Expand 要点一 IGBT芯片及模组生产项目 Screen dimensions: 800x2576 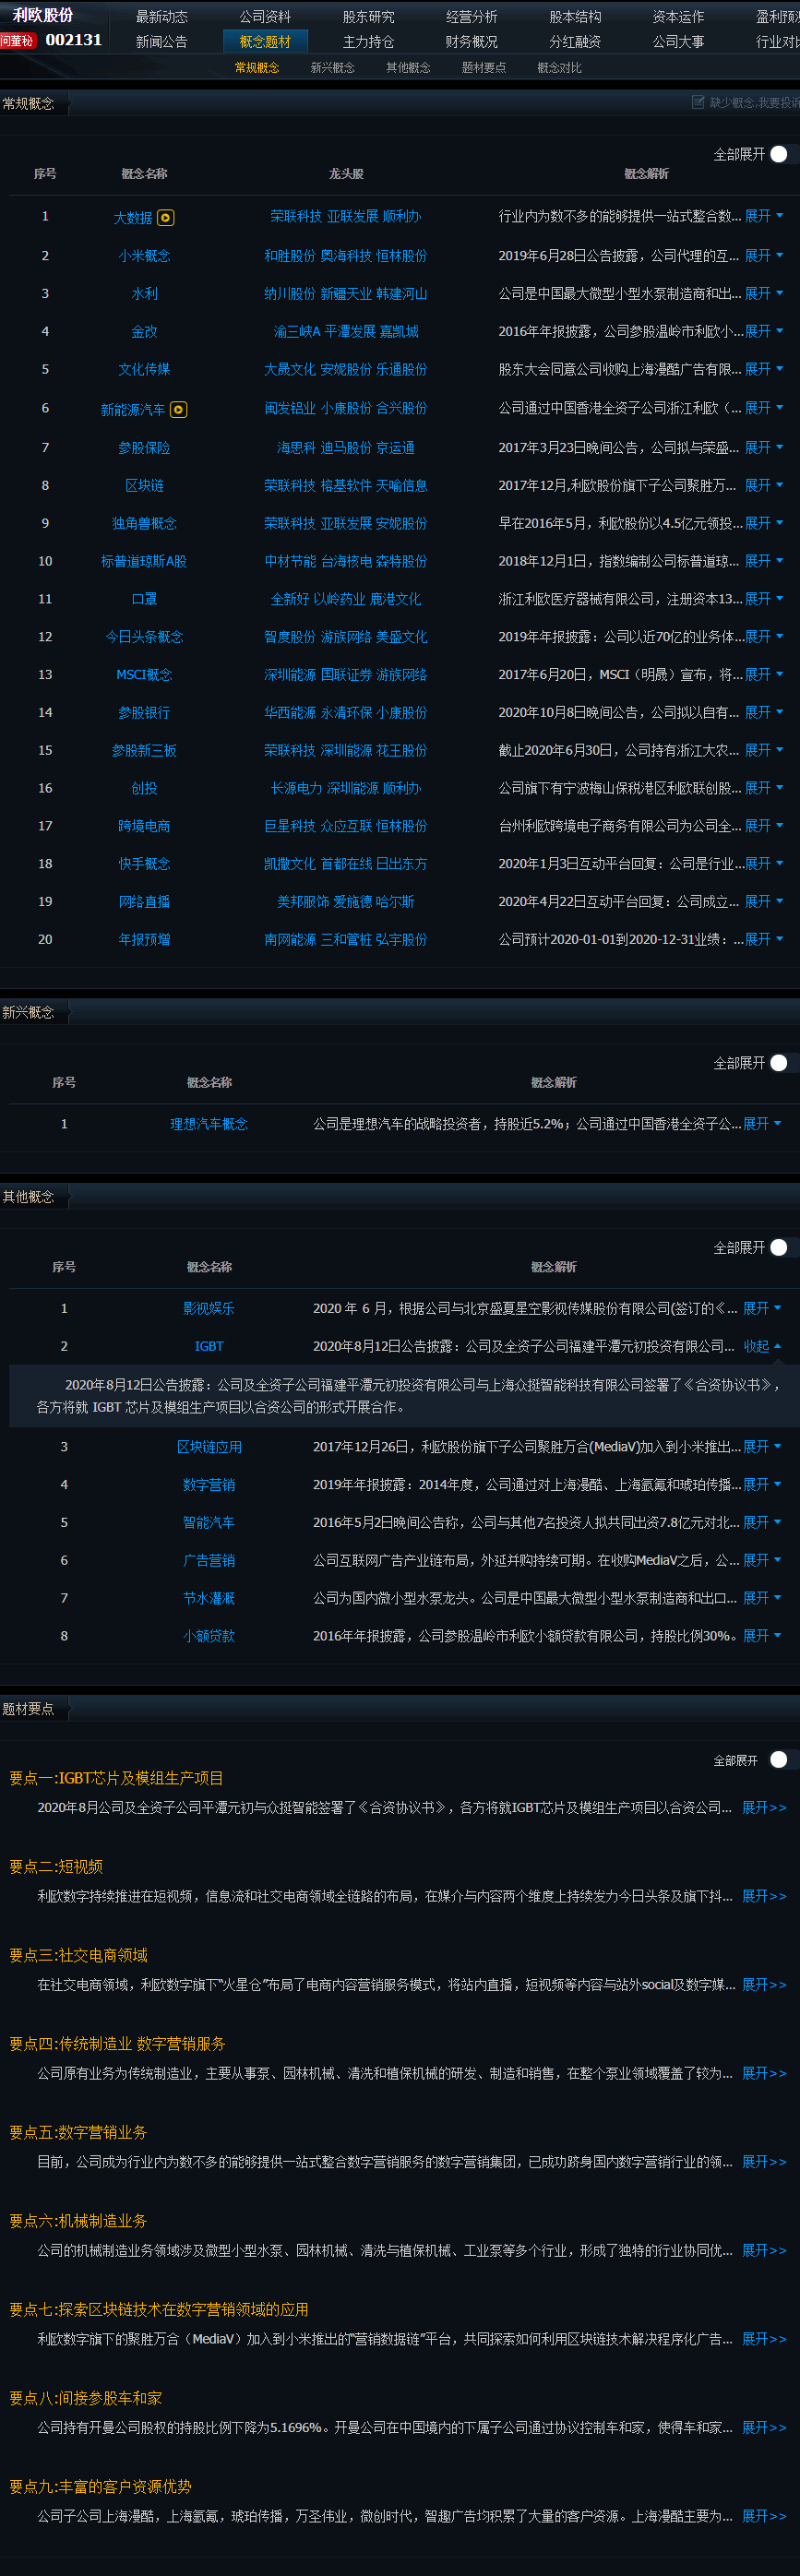click(764, 1808)
